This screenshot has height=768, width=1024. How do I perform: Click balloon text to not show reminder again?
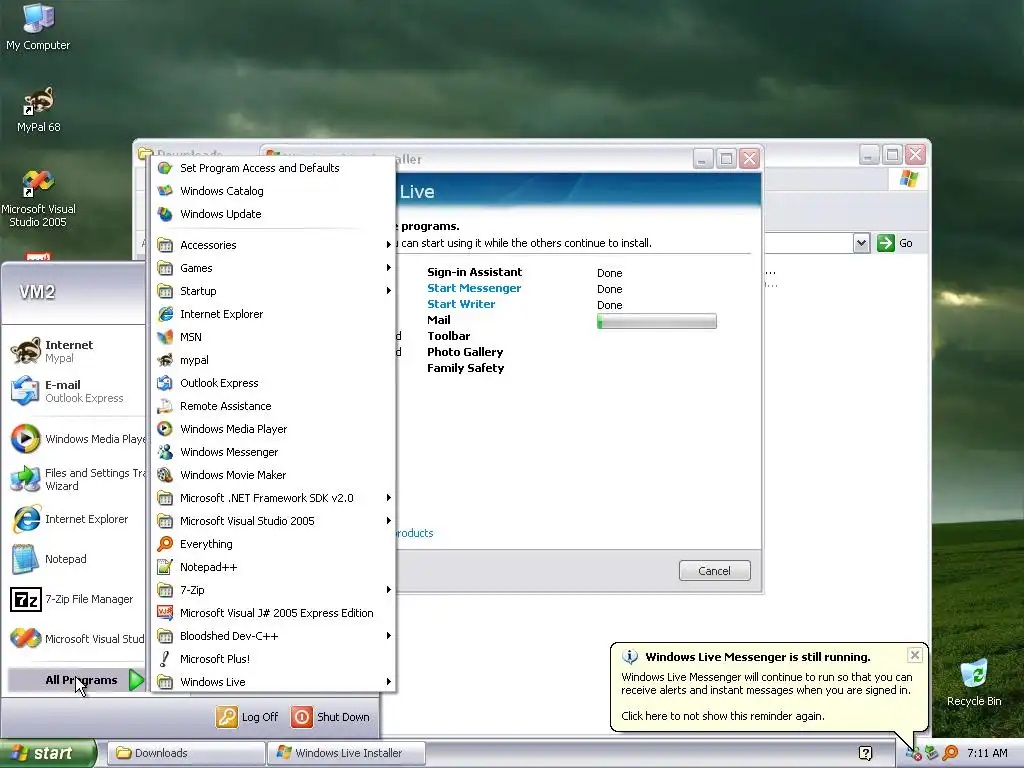722,716
